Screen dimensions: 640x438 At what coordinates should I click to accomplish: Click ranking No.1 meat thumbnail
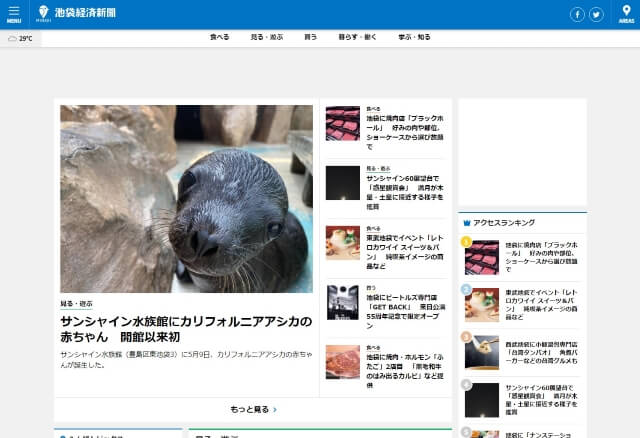pos(482,257)
